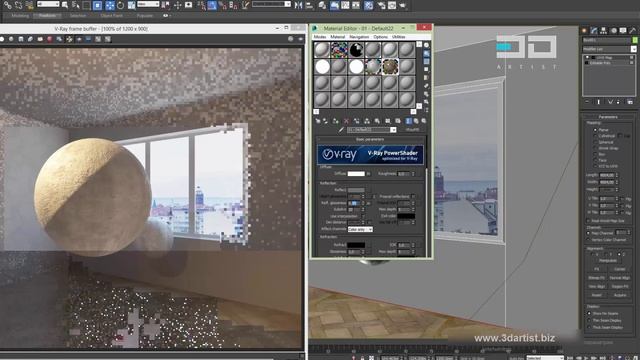640x360 pixels.
Task: Select the Box mapping radio button
Action: click(595, 154)
